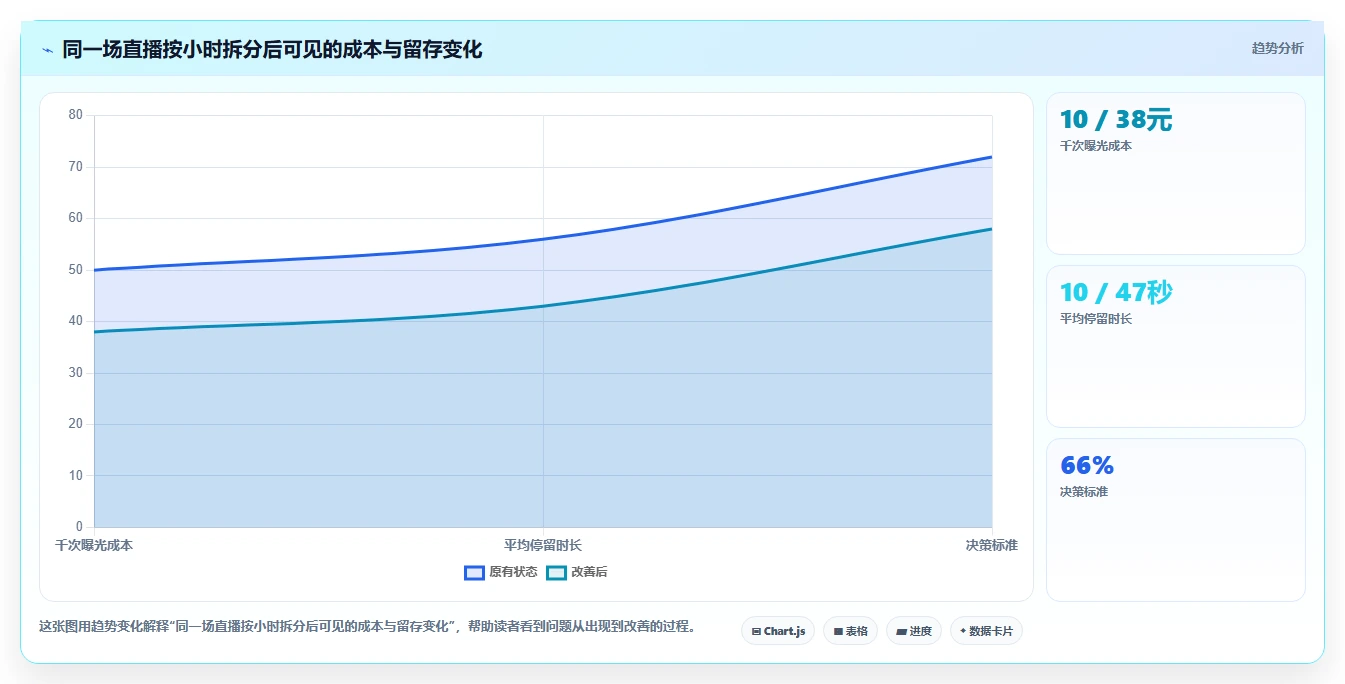Screen dimensions: 1345x684
Task: Click the 数据卡片 tag
Action: coord(986,631)
